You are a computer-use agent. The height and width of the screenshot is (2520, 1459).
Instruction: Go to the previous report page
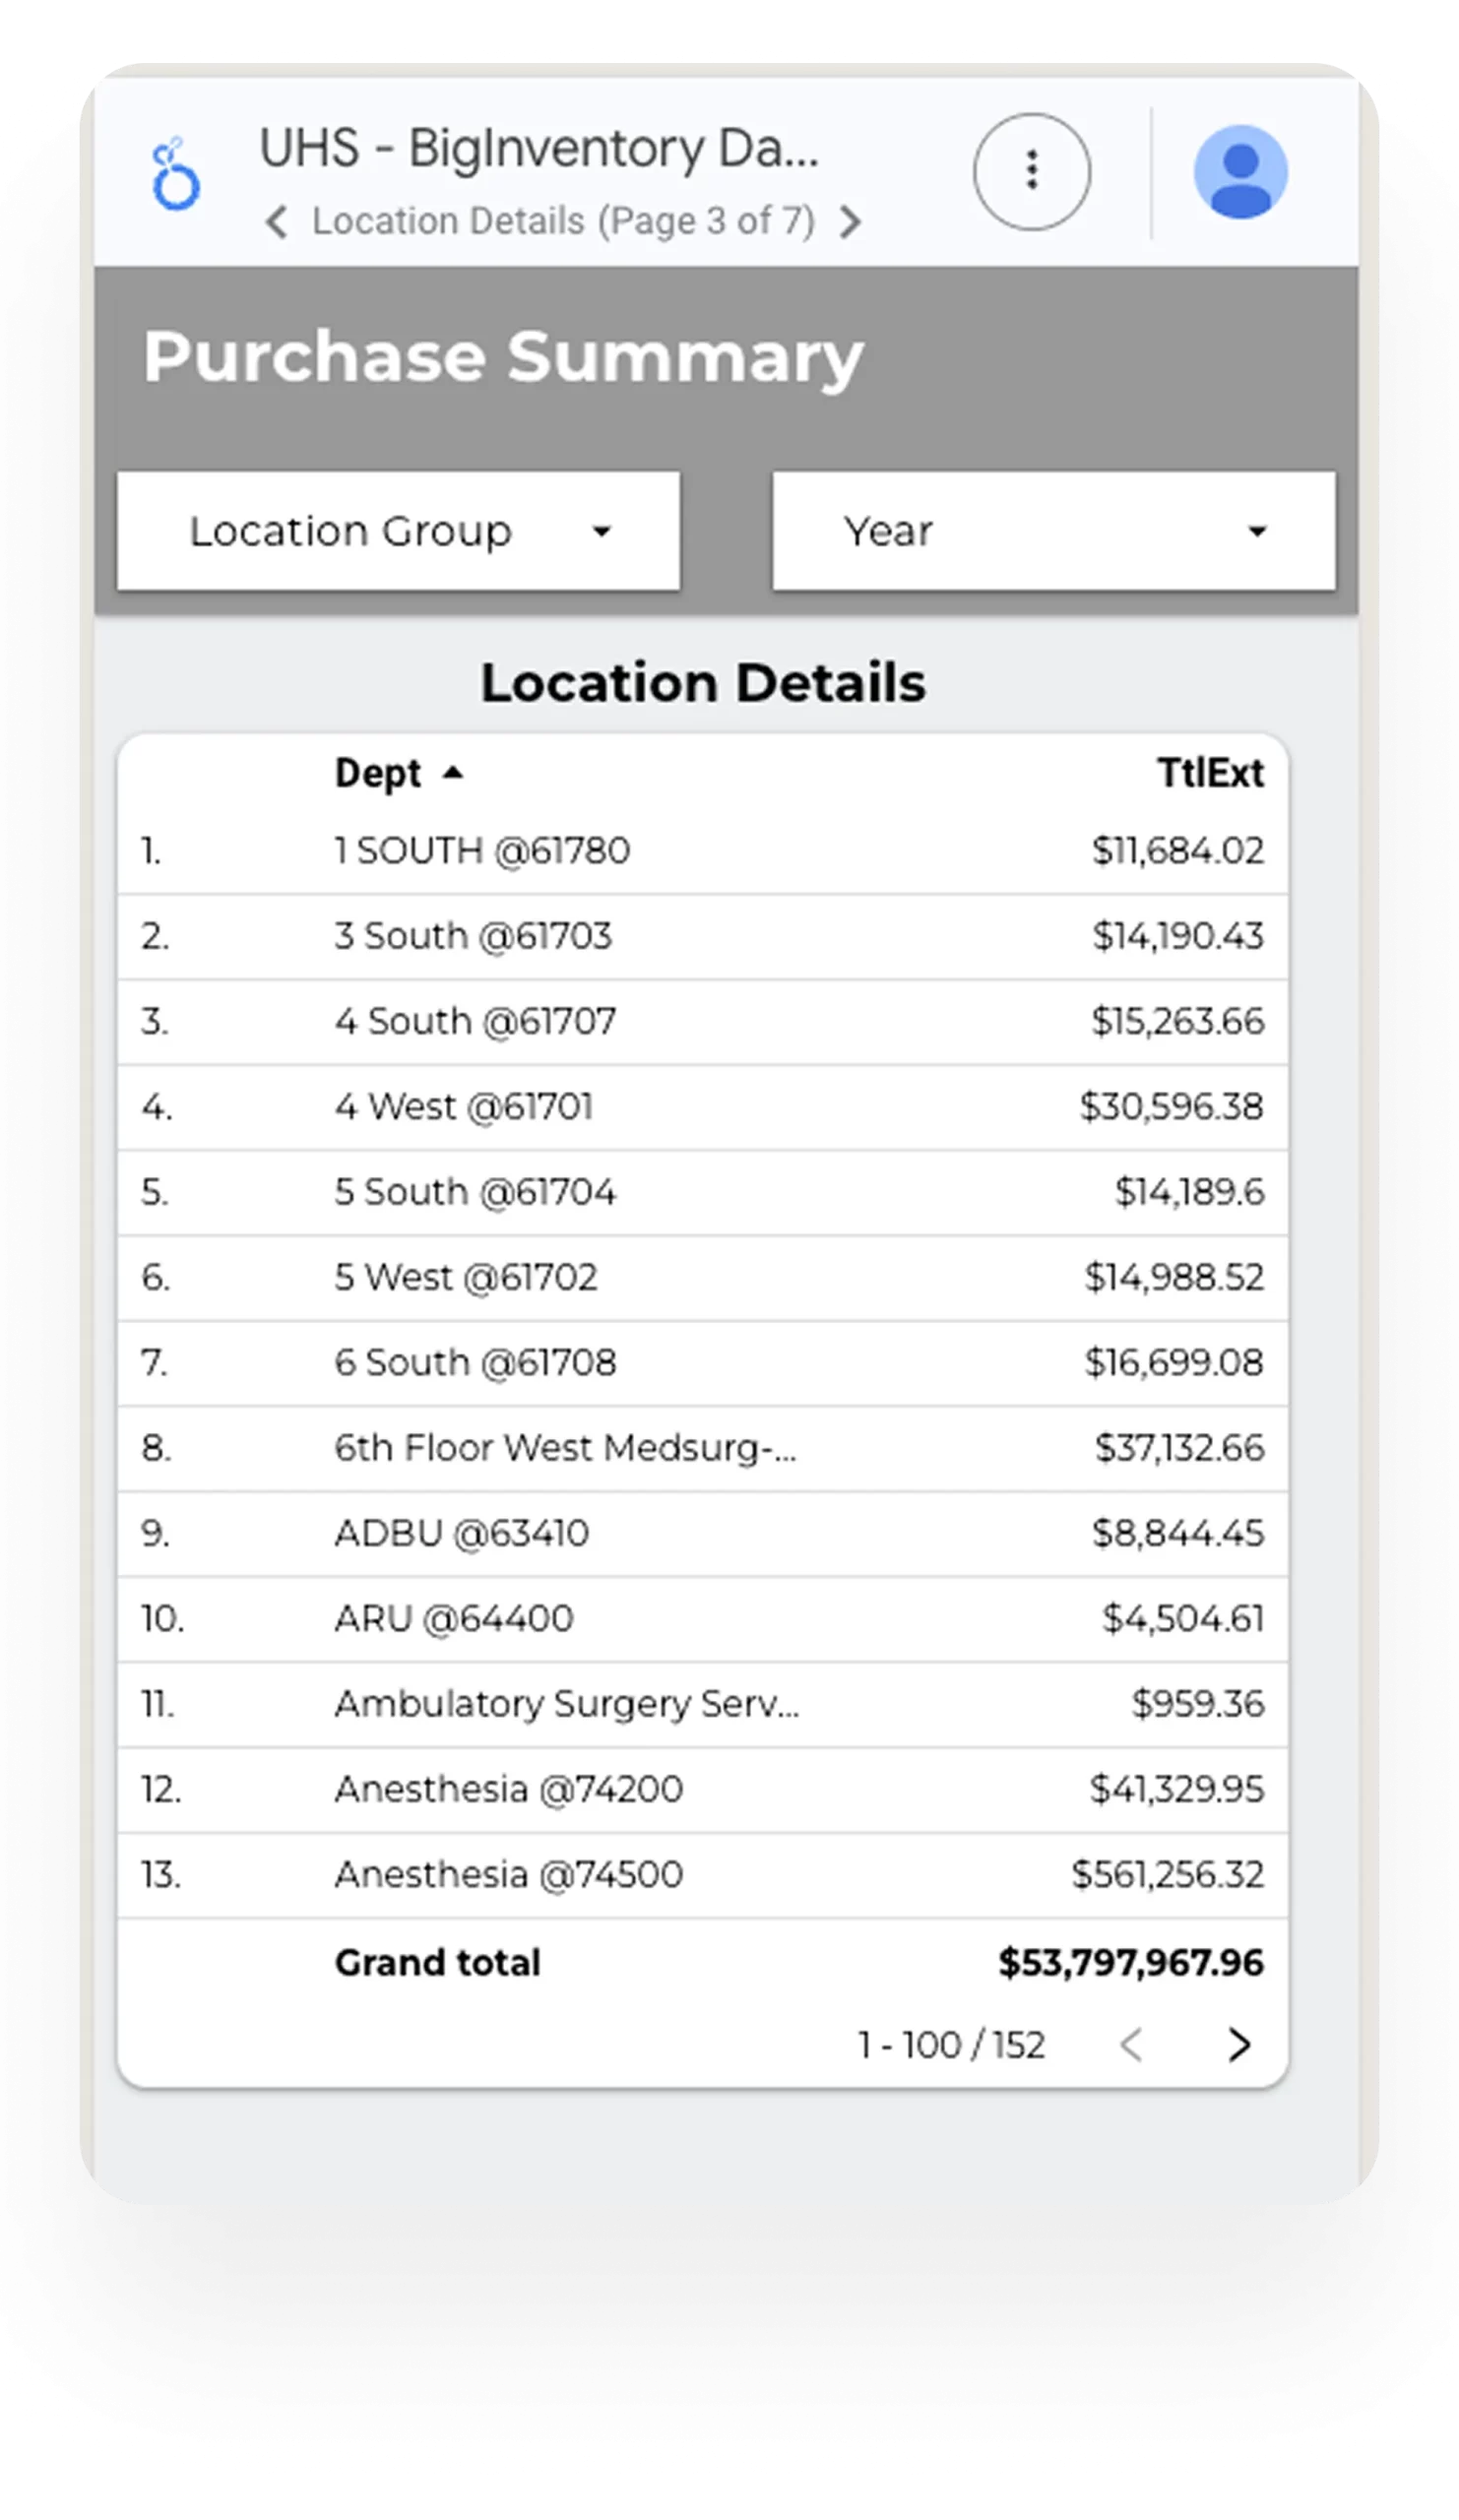click(277, 222)
